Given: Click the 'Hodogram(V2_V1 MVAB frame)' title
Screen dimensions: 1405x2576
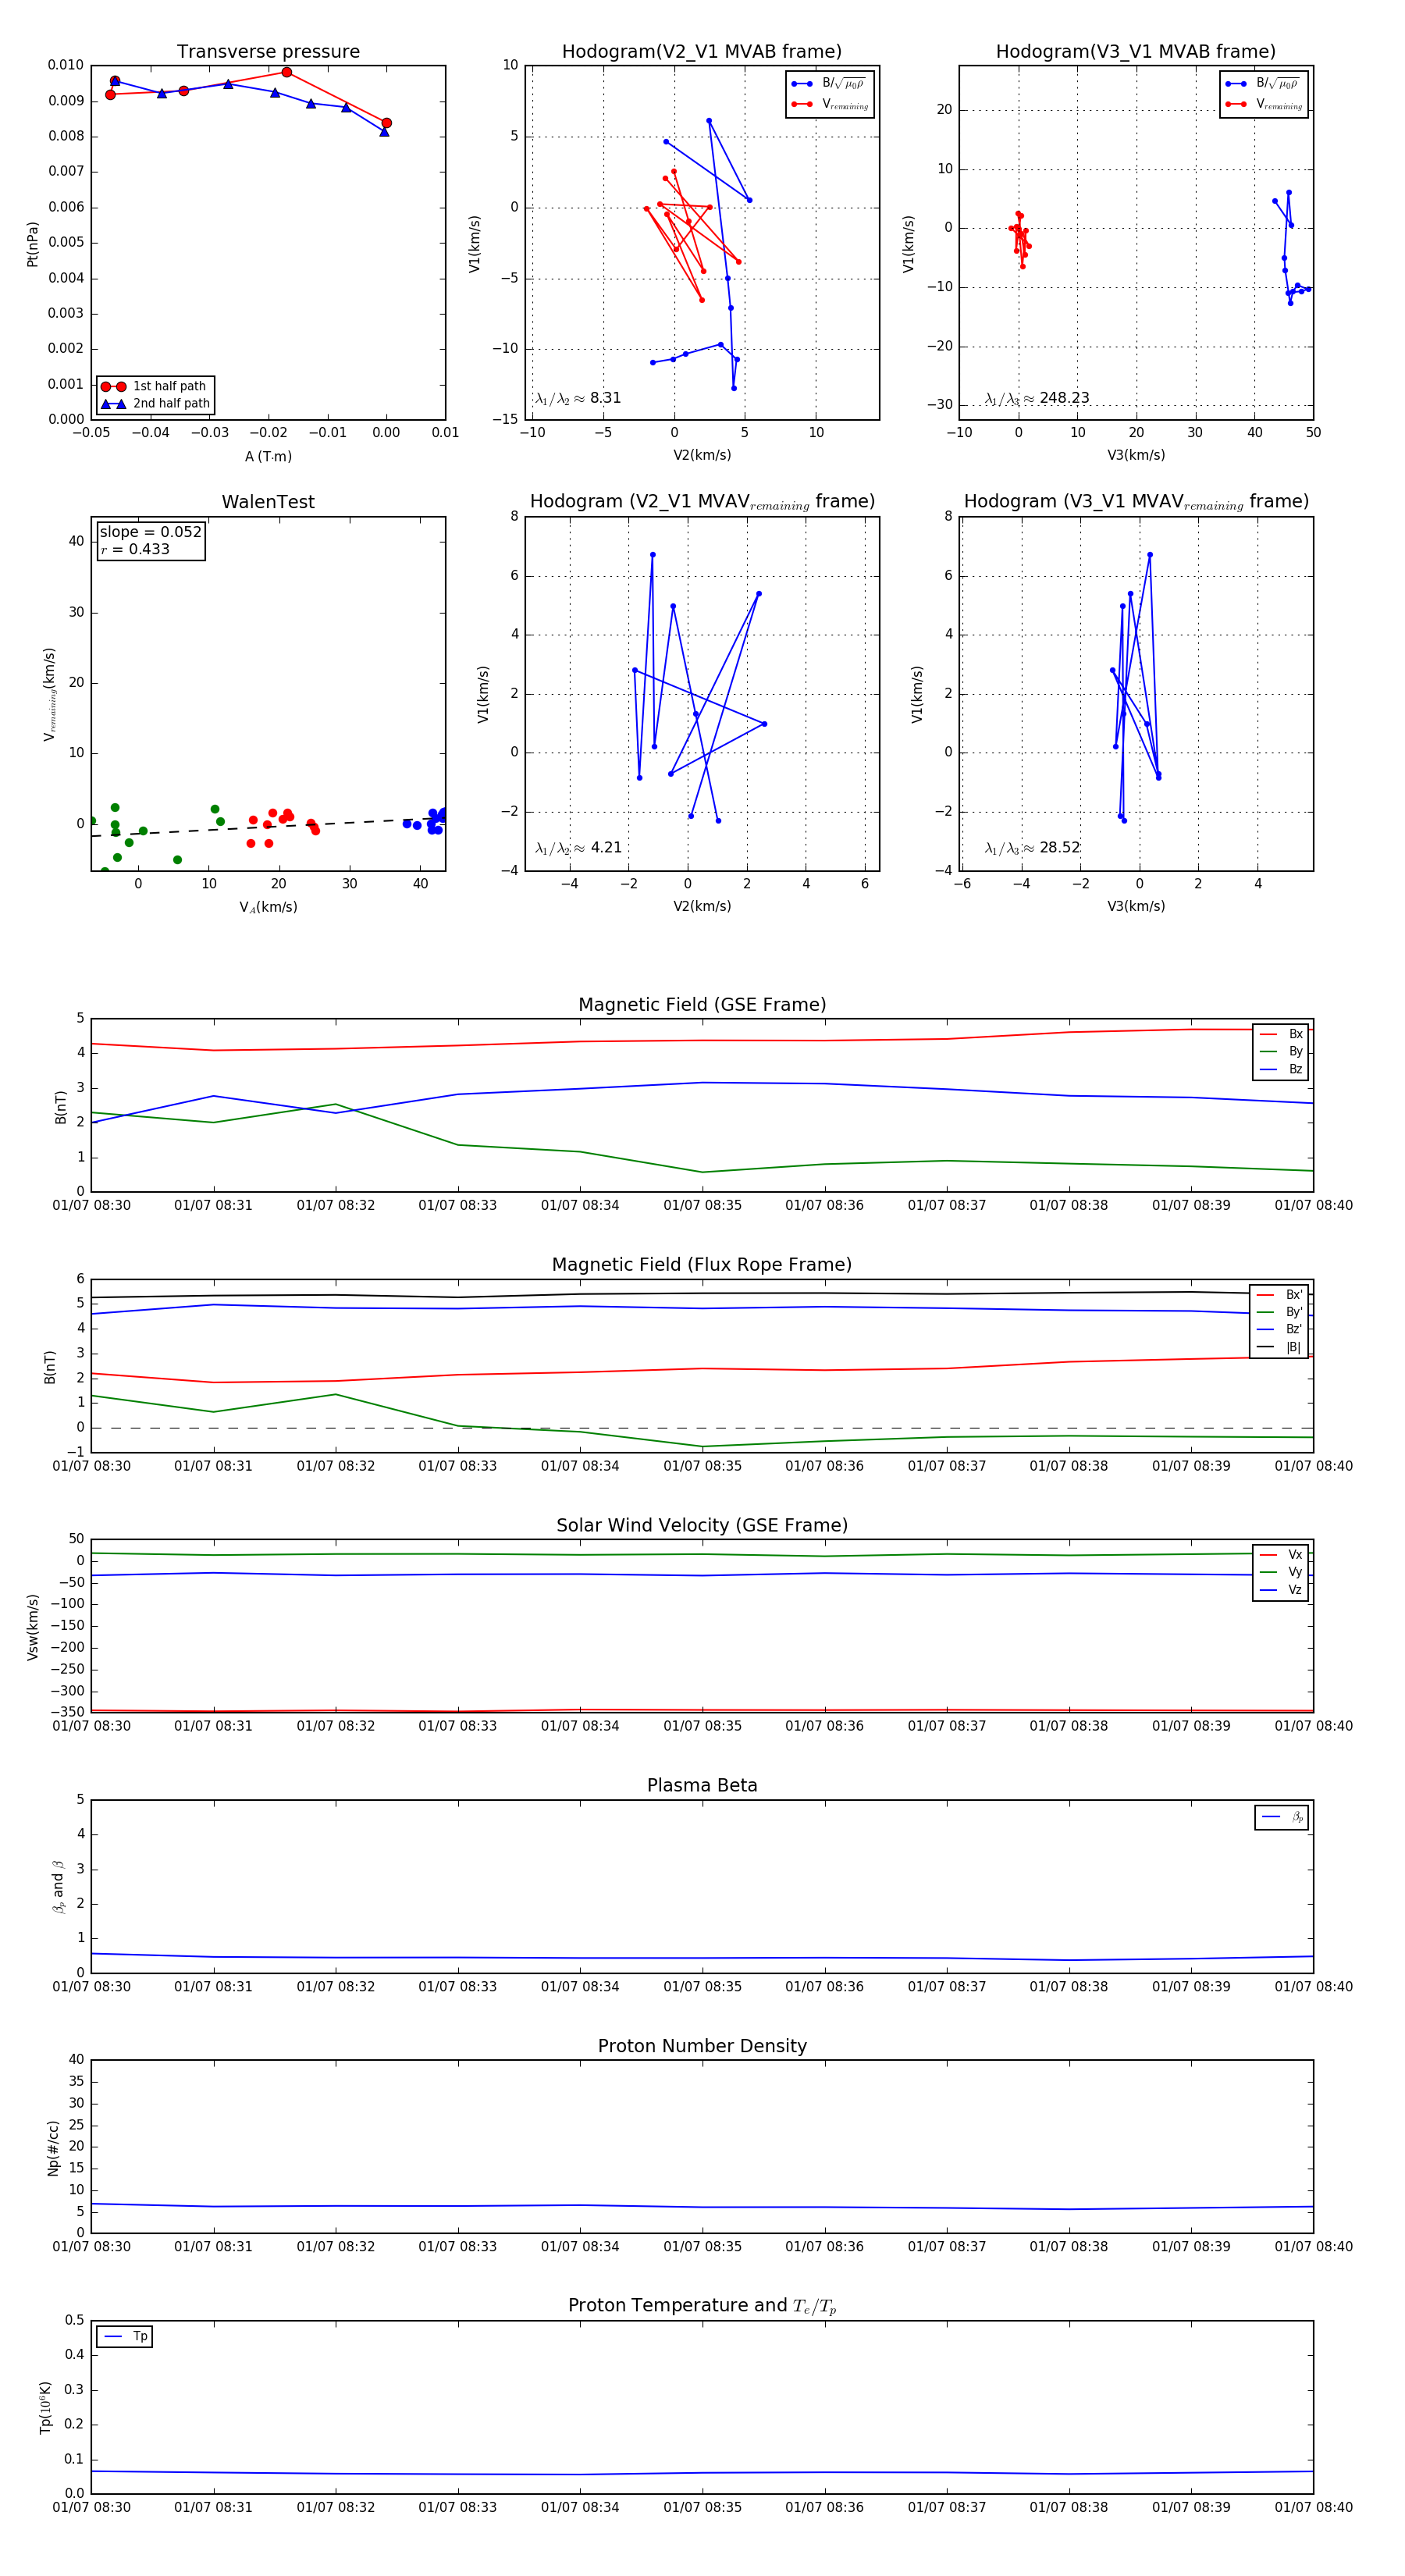Looking at the screenshot, I should click(x=702, y=52).
